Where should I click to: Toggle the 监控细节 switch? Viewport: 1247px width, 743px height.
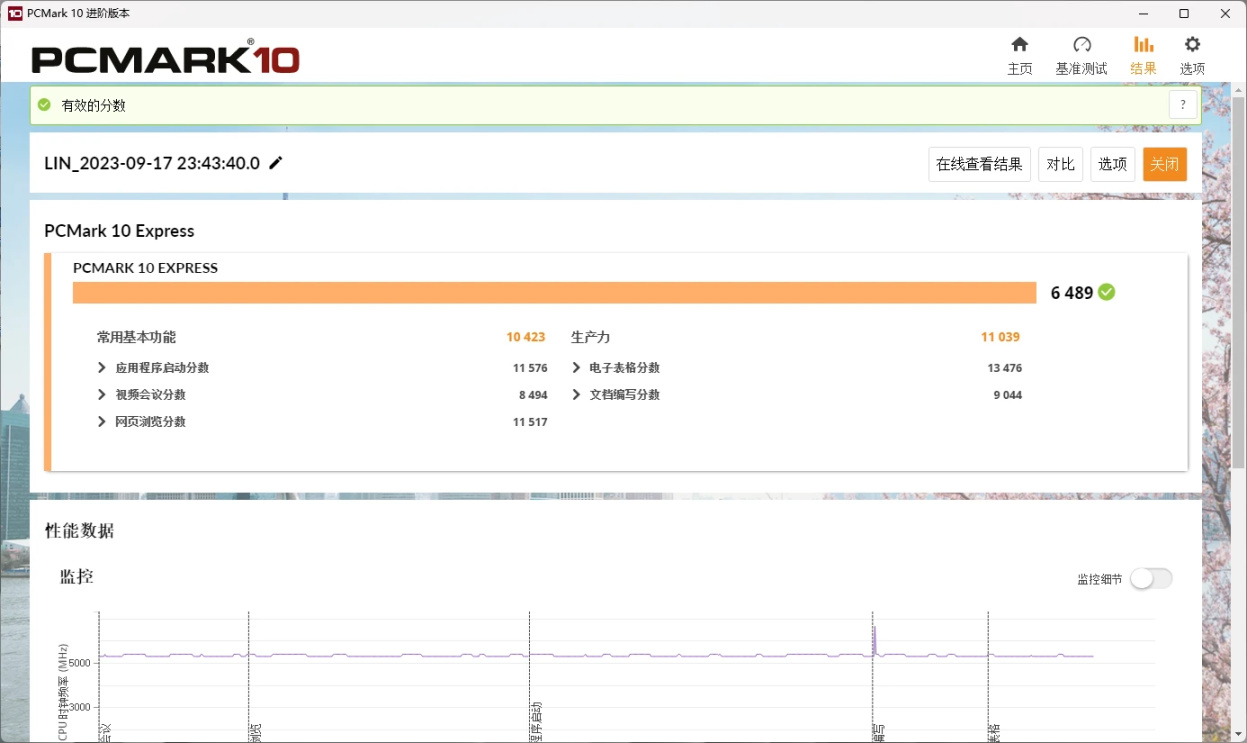[1151, 579]
